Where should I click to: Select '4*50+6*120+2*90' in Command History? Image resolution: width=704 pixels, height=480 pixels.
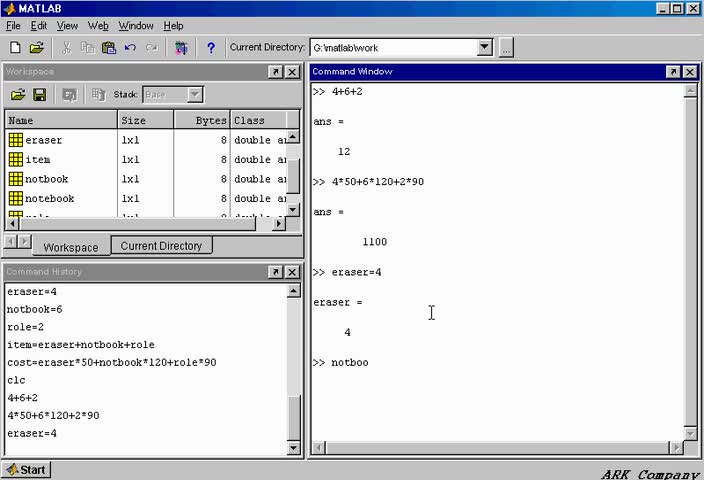(x=53, y=415)
